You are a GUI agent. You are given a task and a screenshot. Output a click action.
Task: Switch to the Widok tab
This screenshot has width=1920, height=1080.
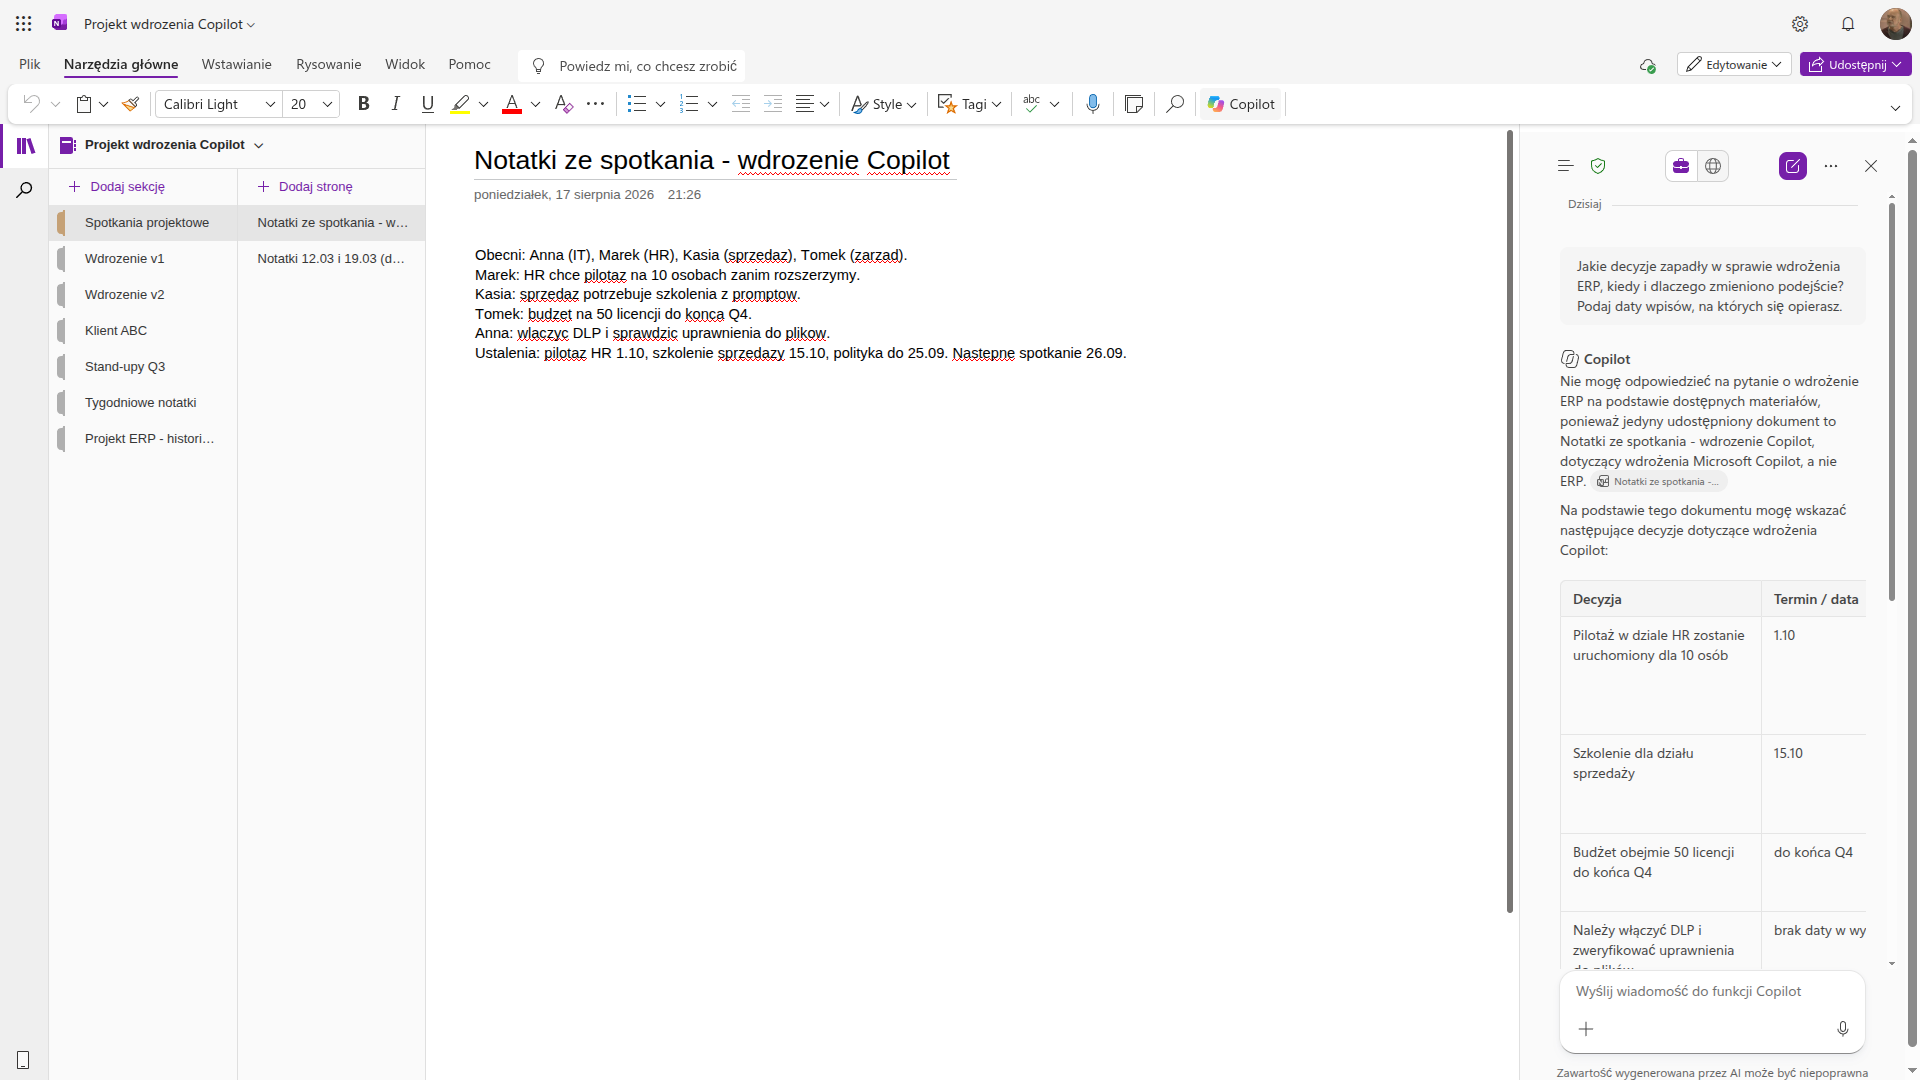click(x=405, y=65)
